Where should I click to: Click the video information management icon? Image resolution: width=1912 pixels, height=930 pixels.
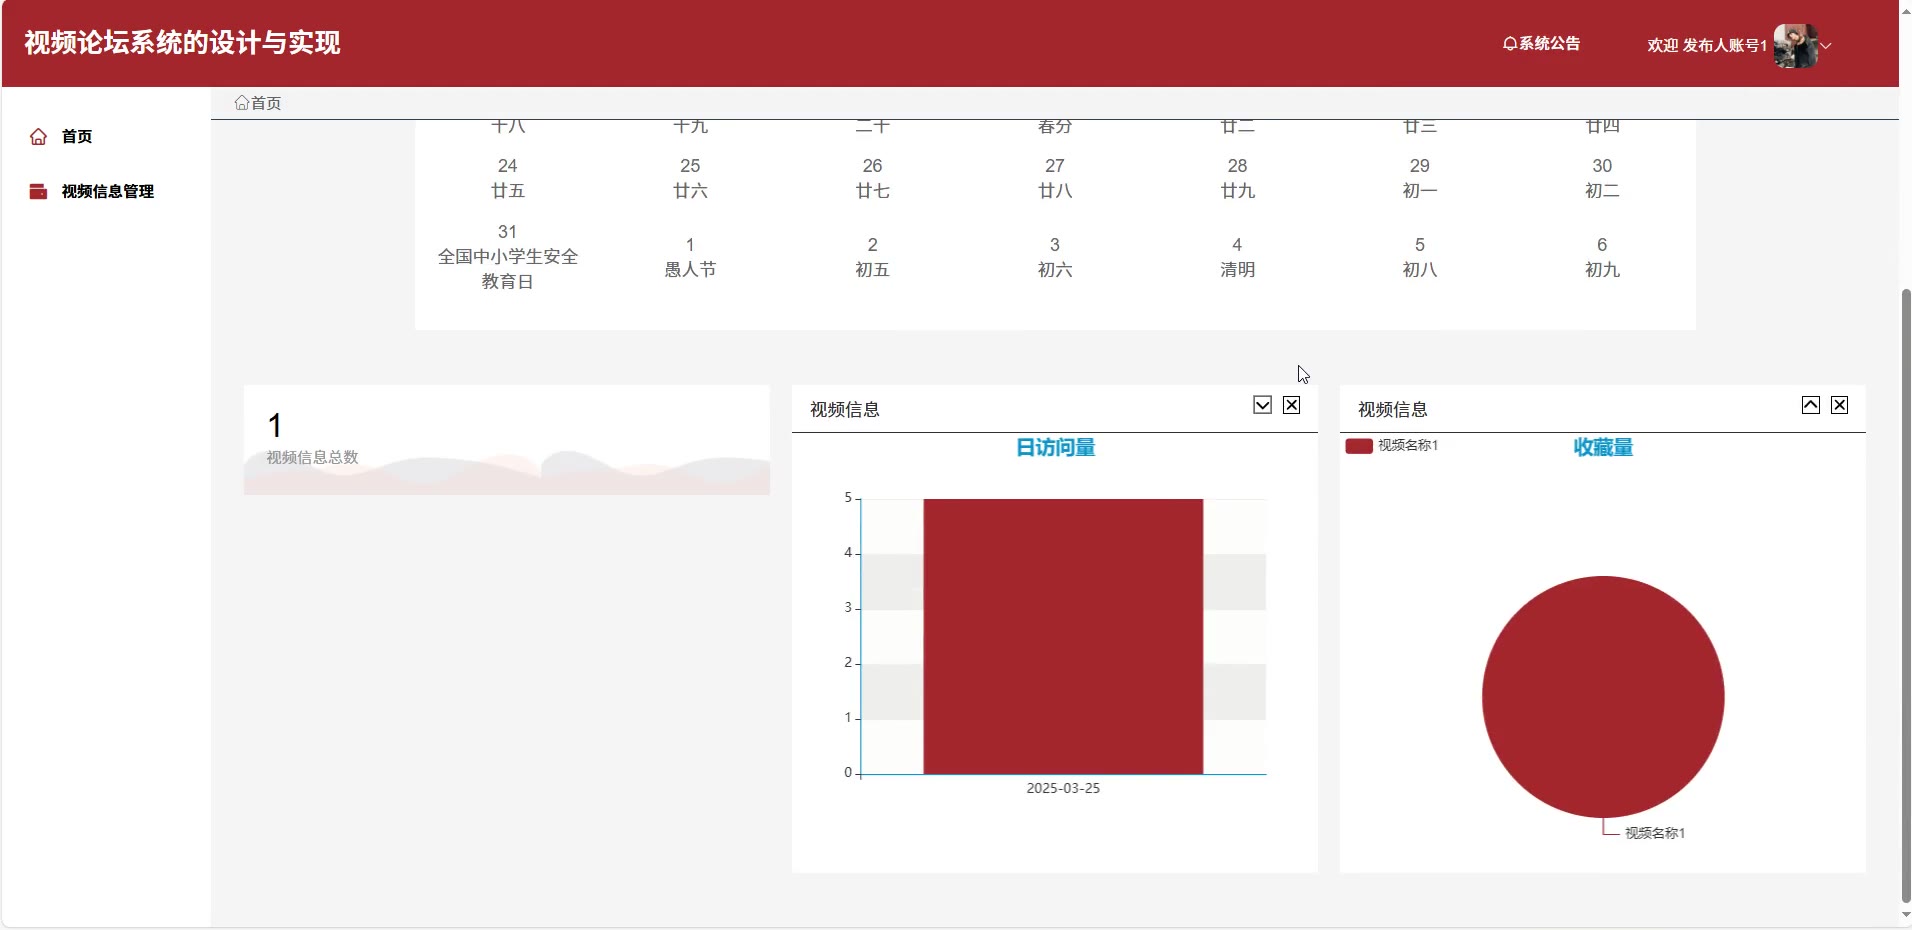point(38,192)
